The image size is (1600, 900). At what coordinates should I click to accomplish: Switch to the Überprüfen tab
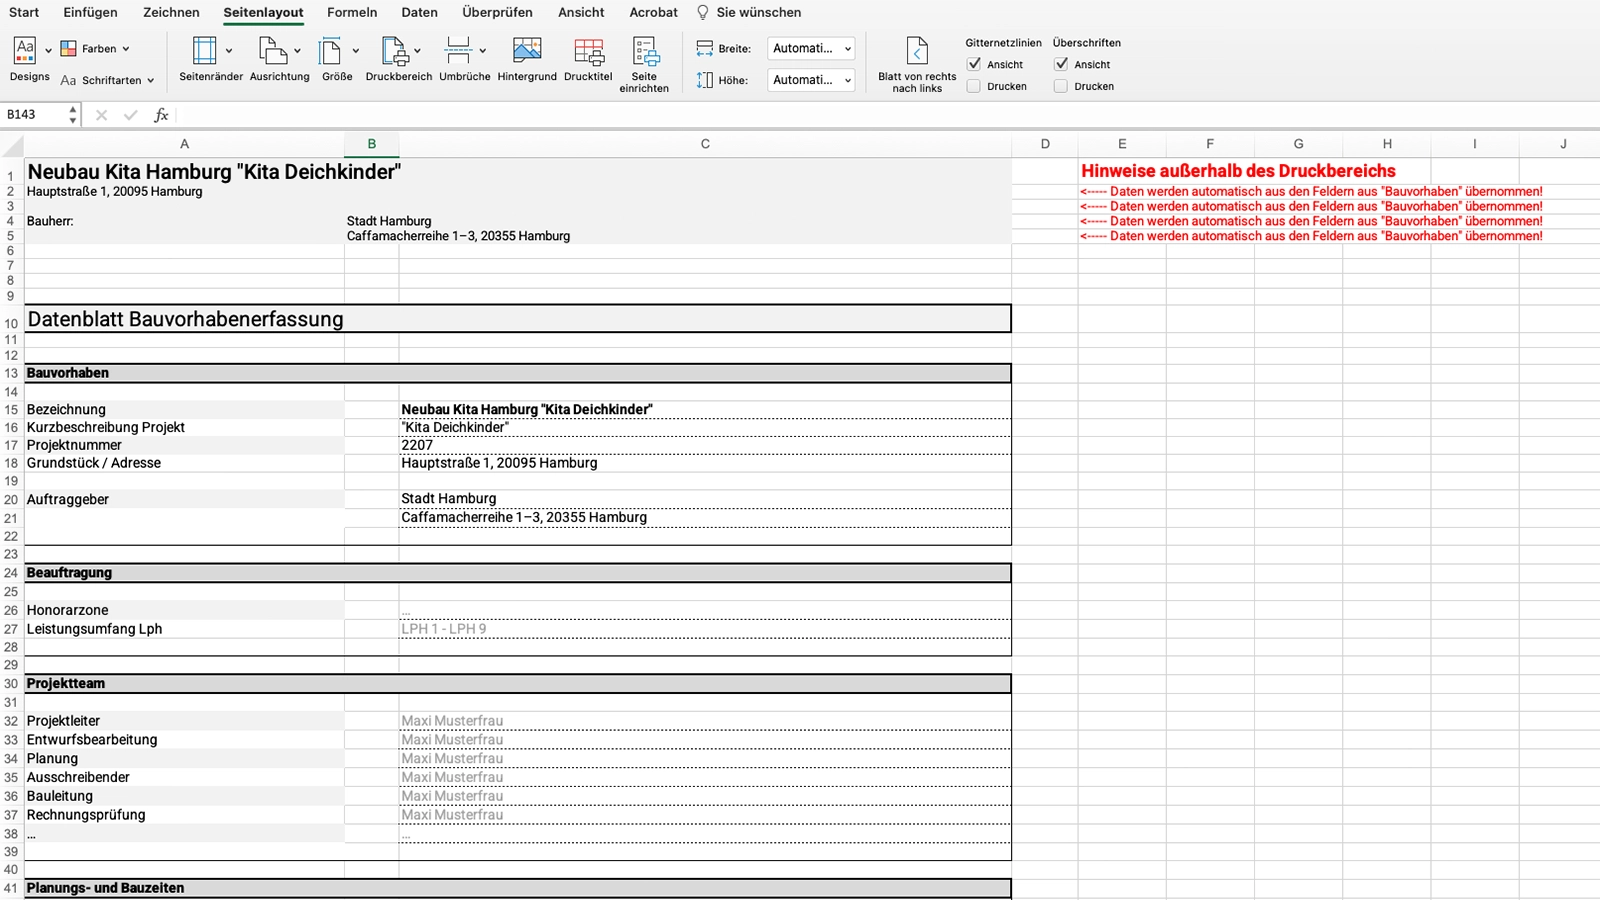(497, 12)
